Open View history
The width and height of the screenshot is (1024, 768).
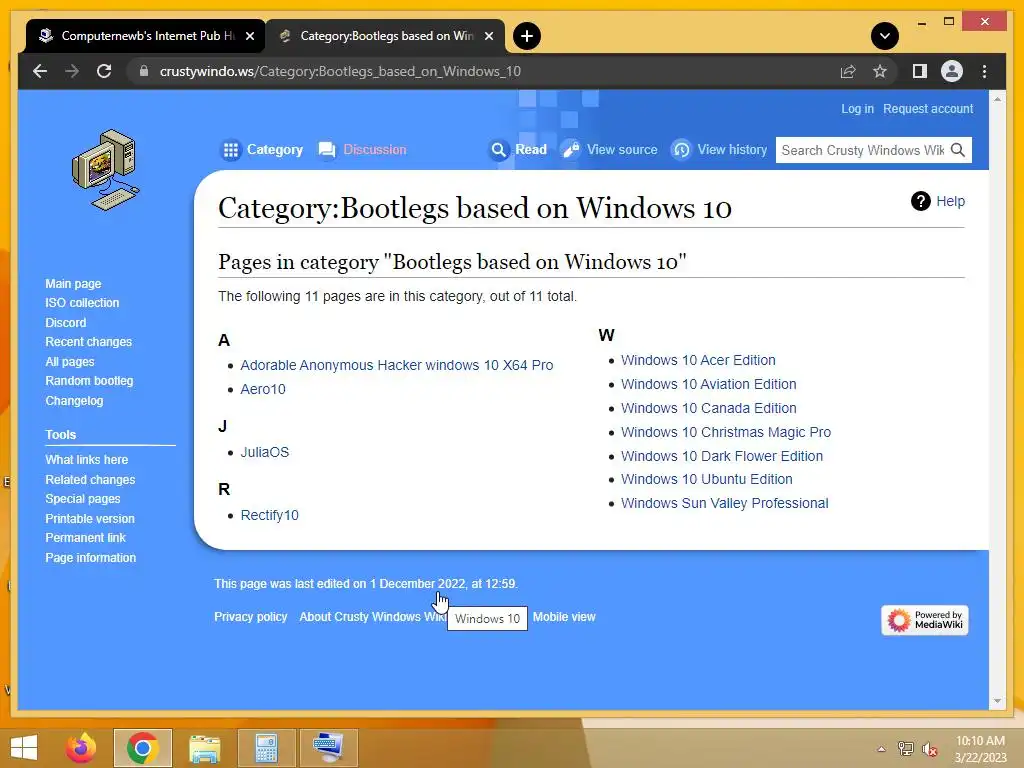(x=732, y=150)
